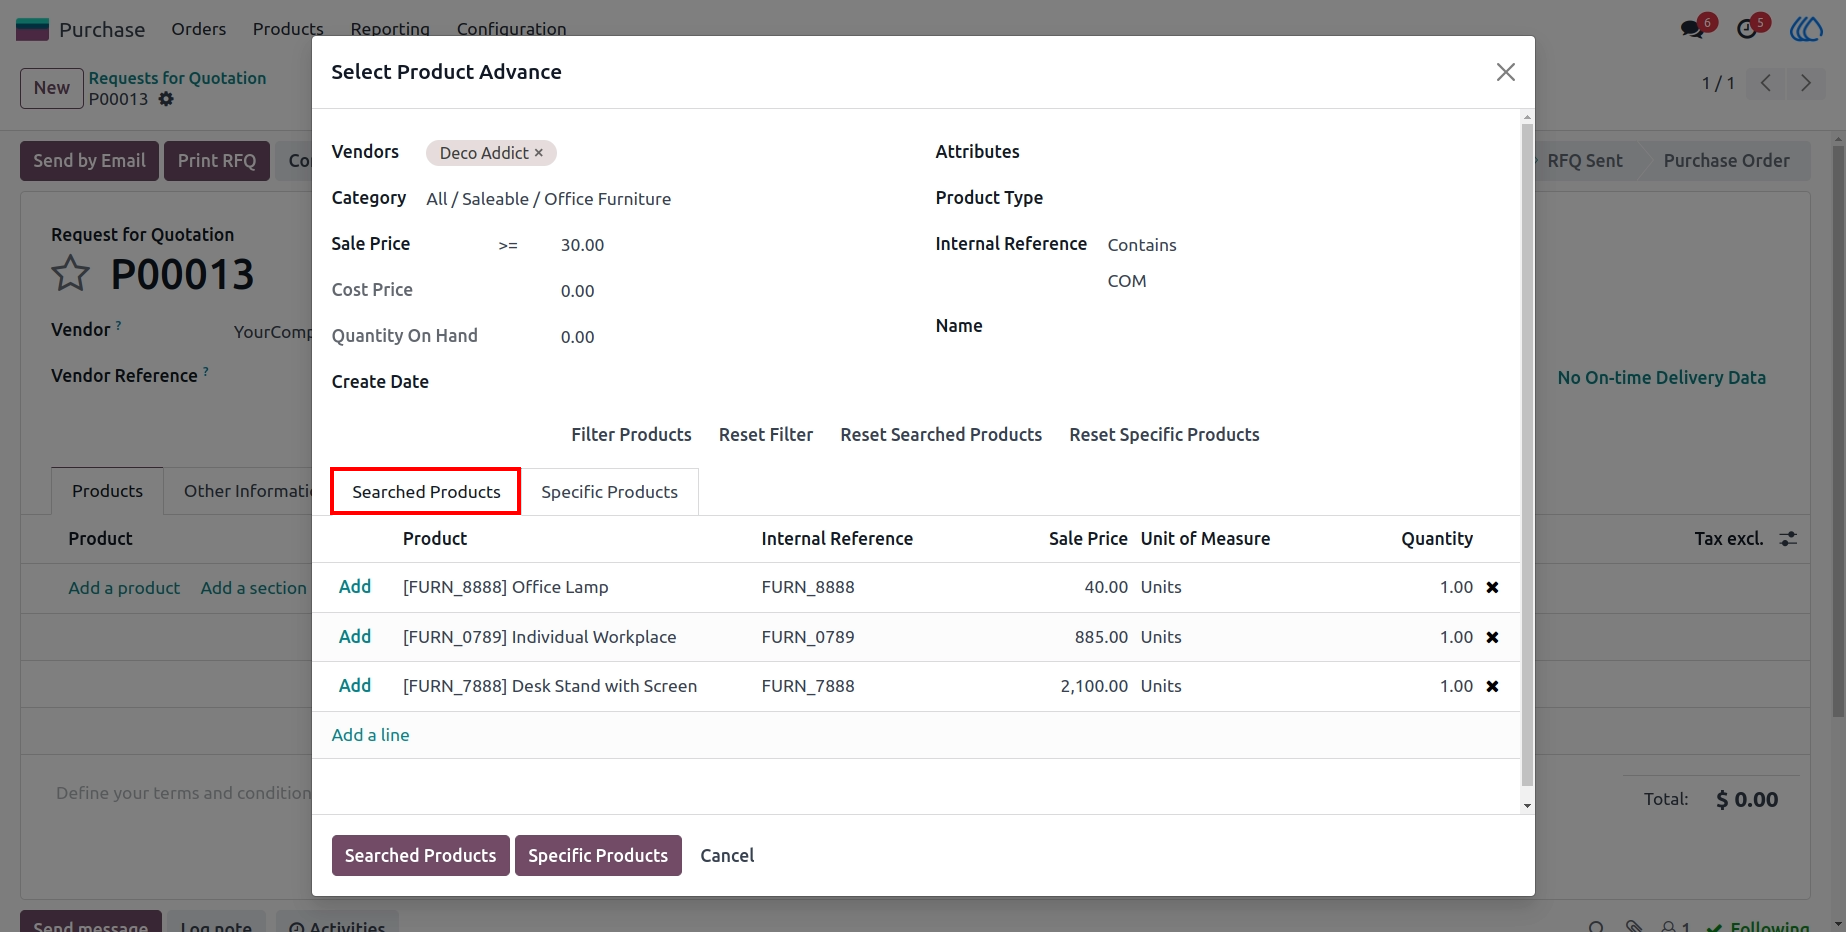The height and width of the screenshot is (932, 1846).
Task: Click the purple Specific Products footer button
Action: click(x=598, y=856)
